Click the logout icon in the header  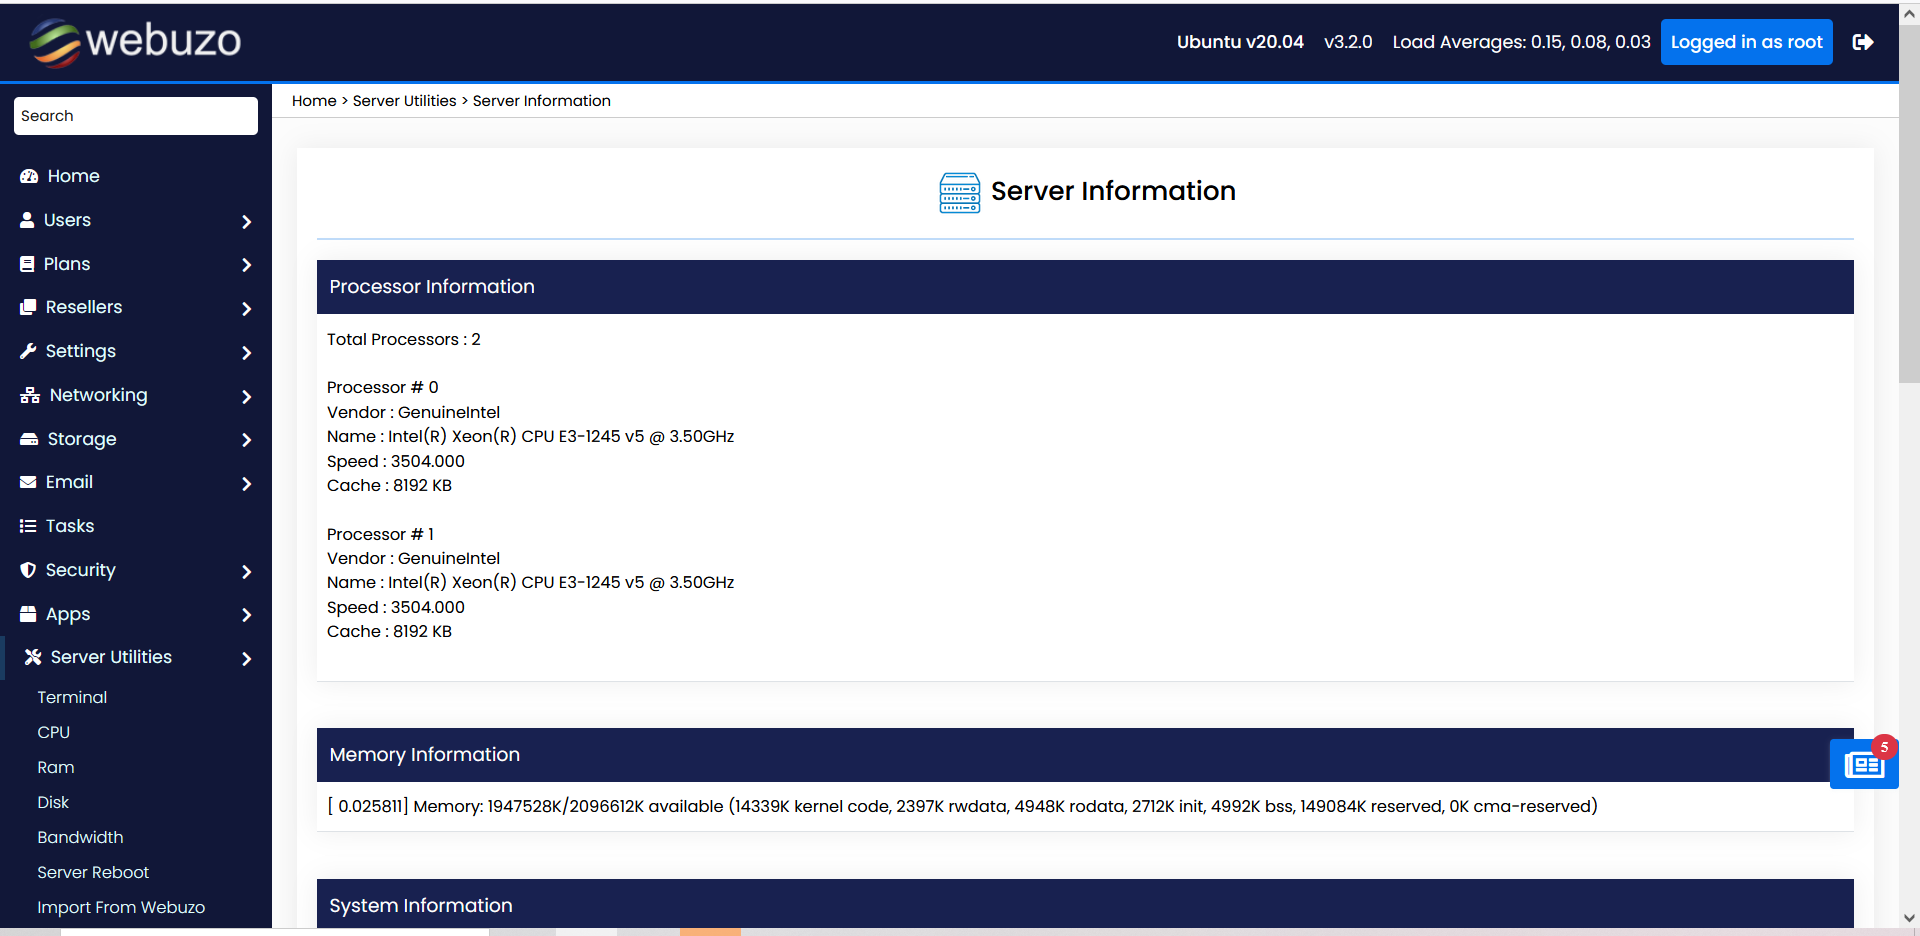coord(1862,42)
